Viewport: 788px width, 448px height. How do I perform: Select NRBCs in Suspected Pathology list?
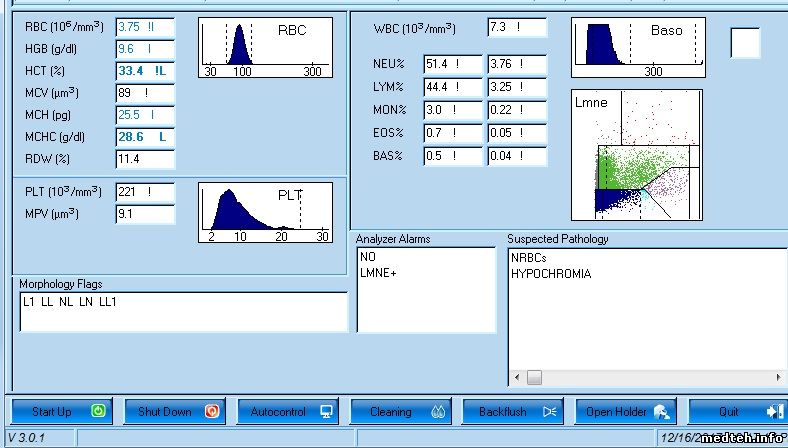coord(529,258)
